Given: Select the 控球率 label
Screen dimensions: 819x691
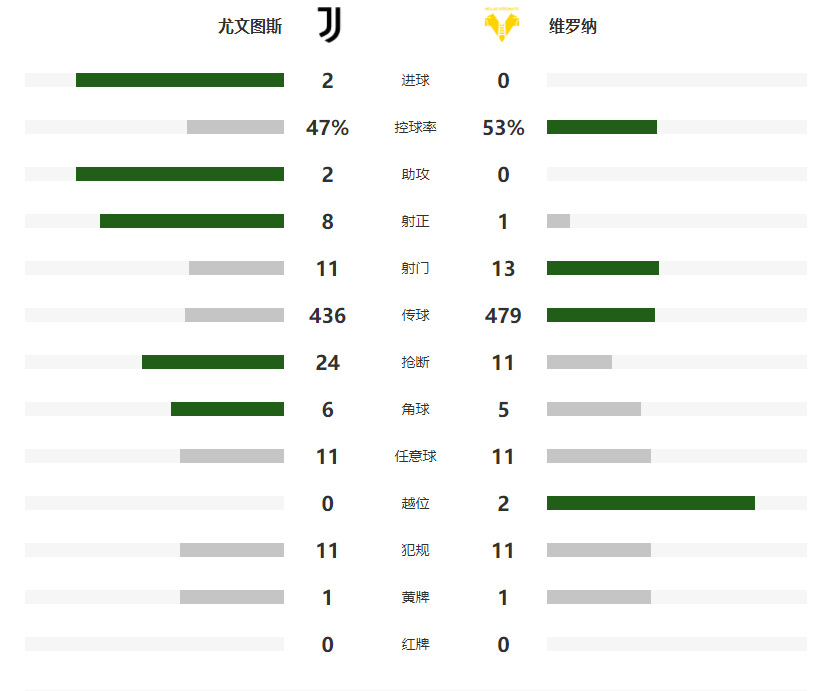Looking at the screenshot, I should click(x=415, y=127).
